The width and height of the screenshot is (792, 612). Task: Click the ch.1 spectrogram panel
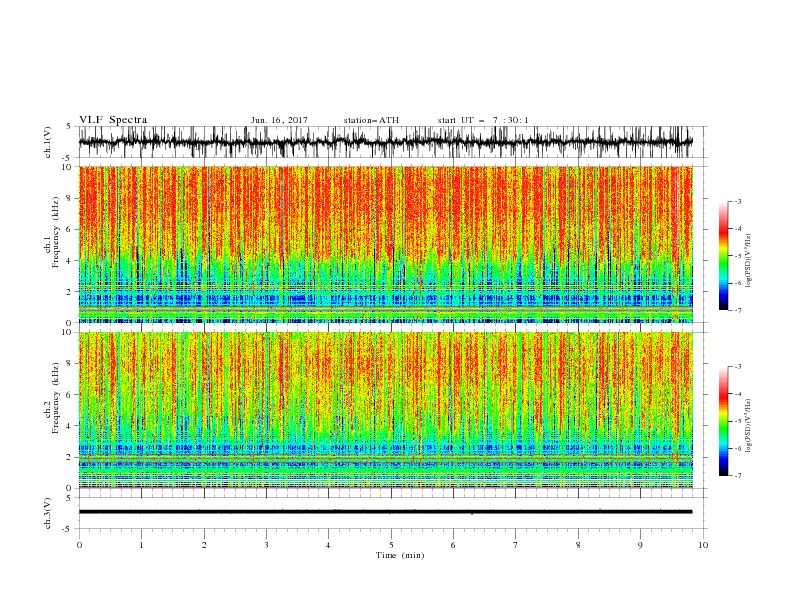tap(386, 244)
